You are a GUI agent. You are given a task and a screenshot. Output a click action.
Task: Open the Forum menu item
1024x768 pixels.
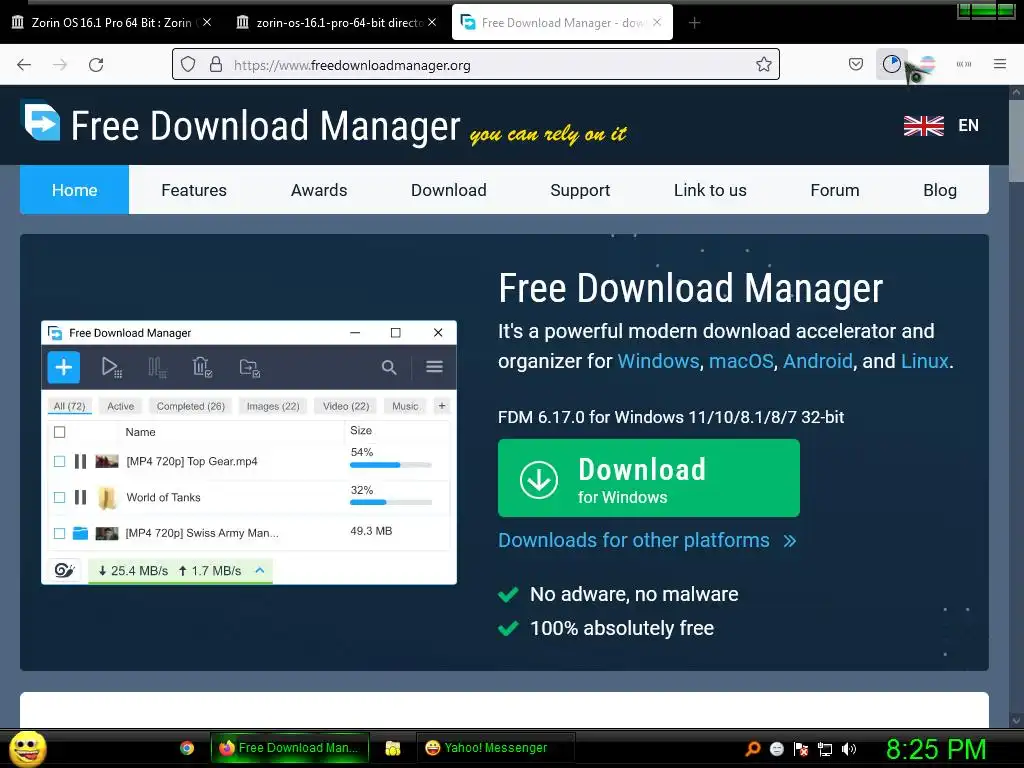point(835,190)
